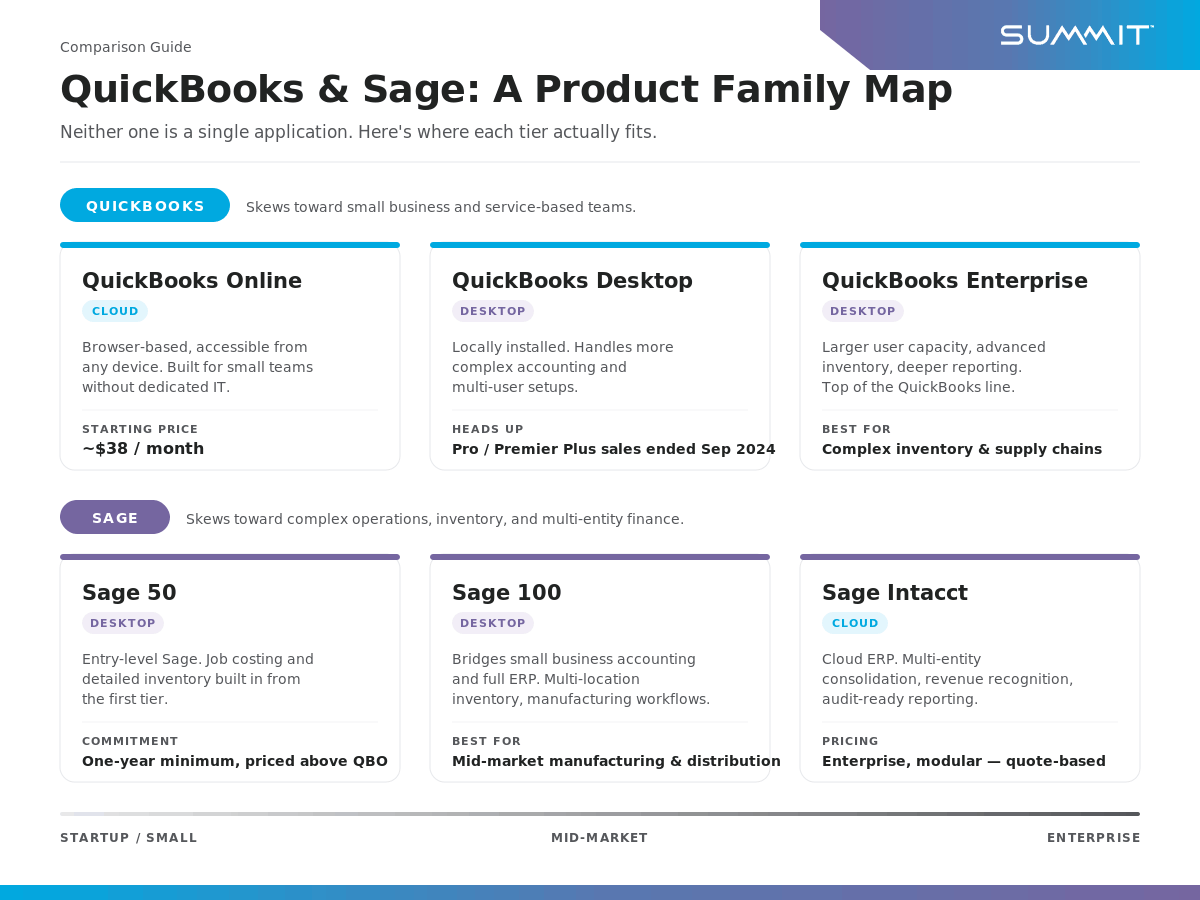Click the HEADS UP label
This screenshot has width=1200, height=900.
click(x=488, y=429)
